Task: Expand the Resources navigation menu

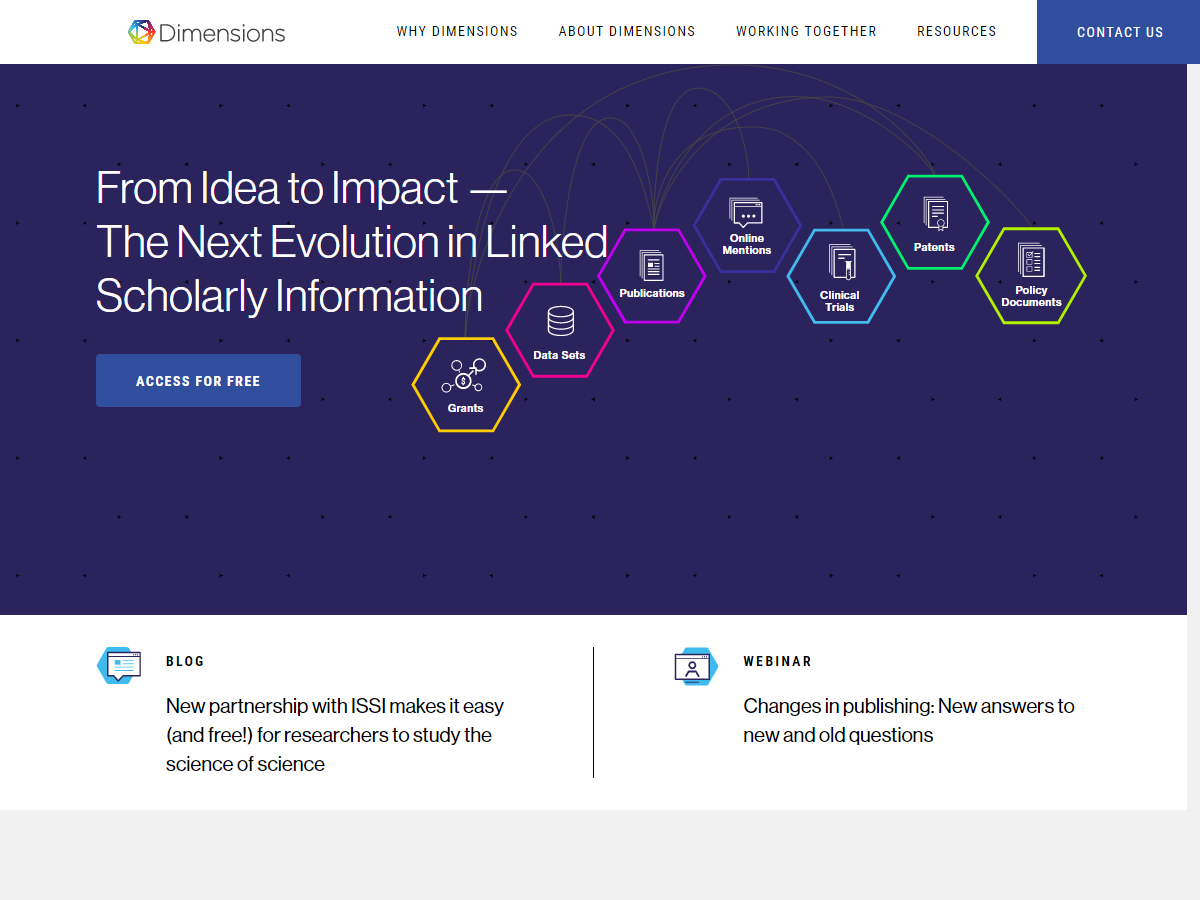Action: 956,32
